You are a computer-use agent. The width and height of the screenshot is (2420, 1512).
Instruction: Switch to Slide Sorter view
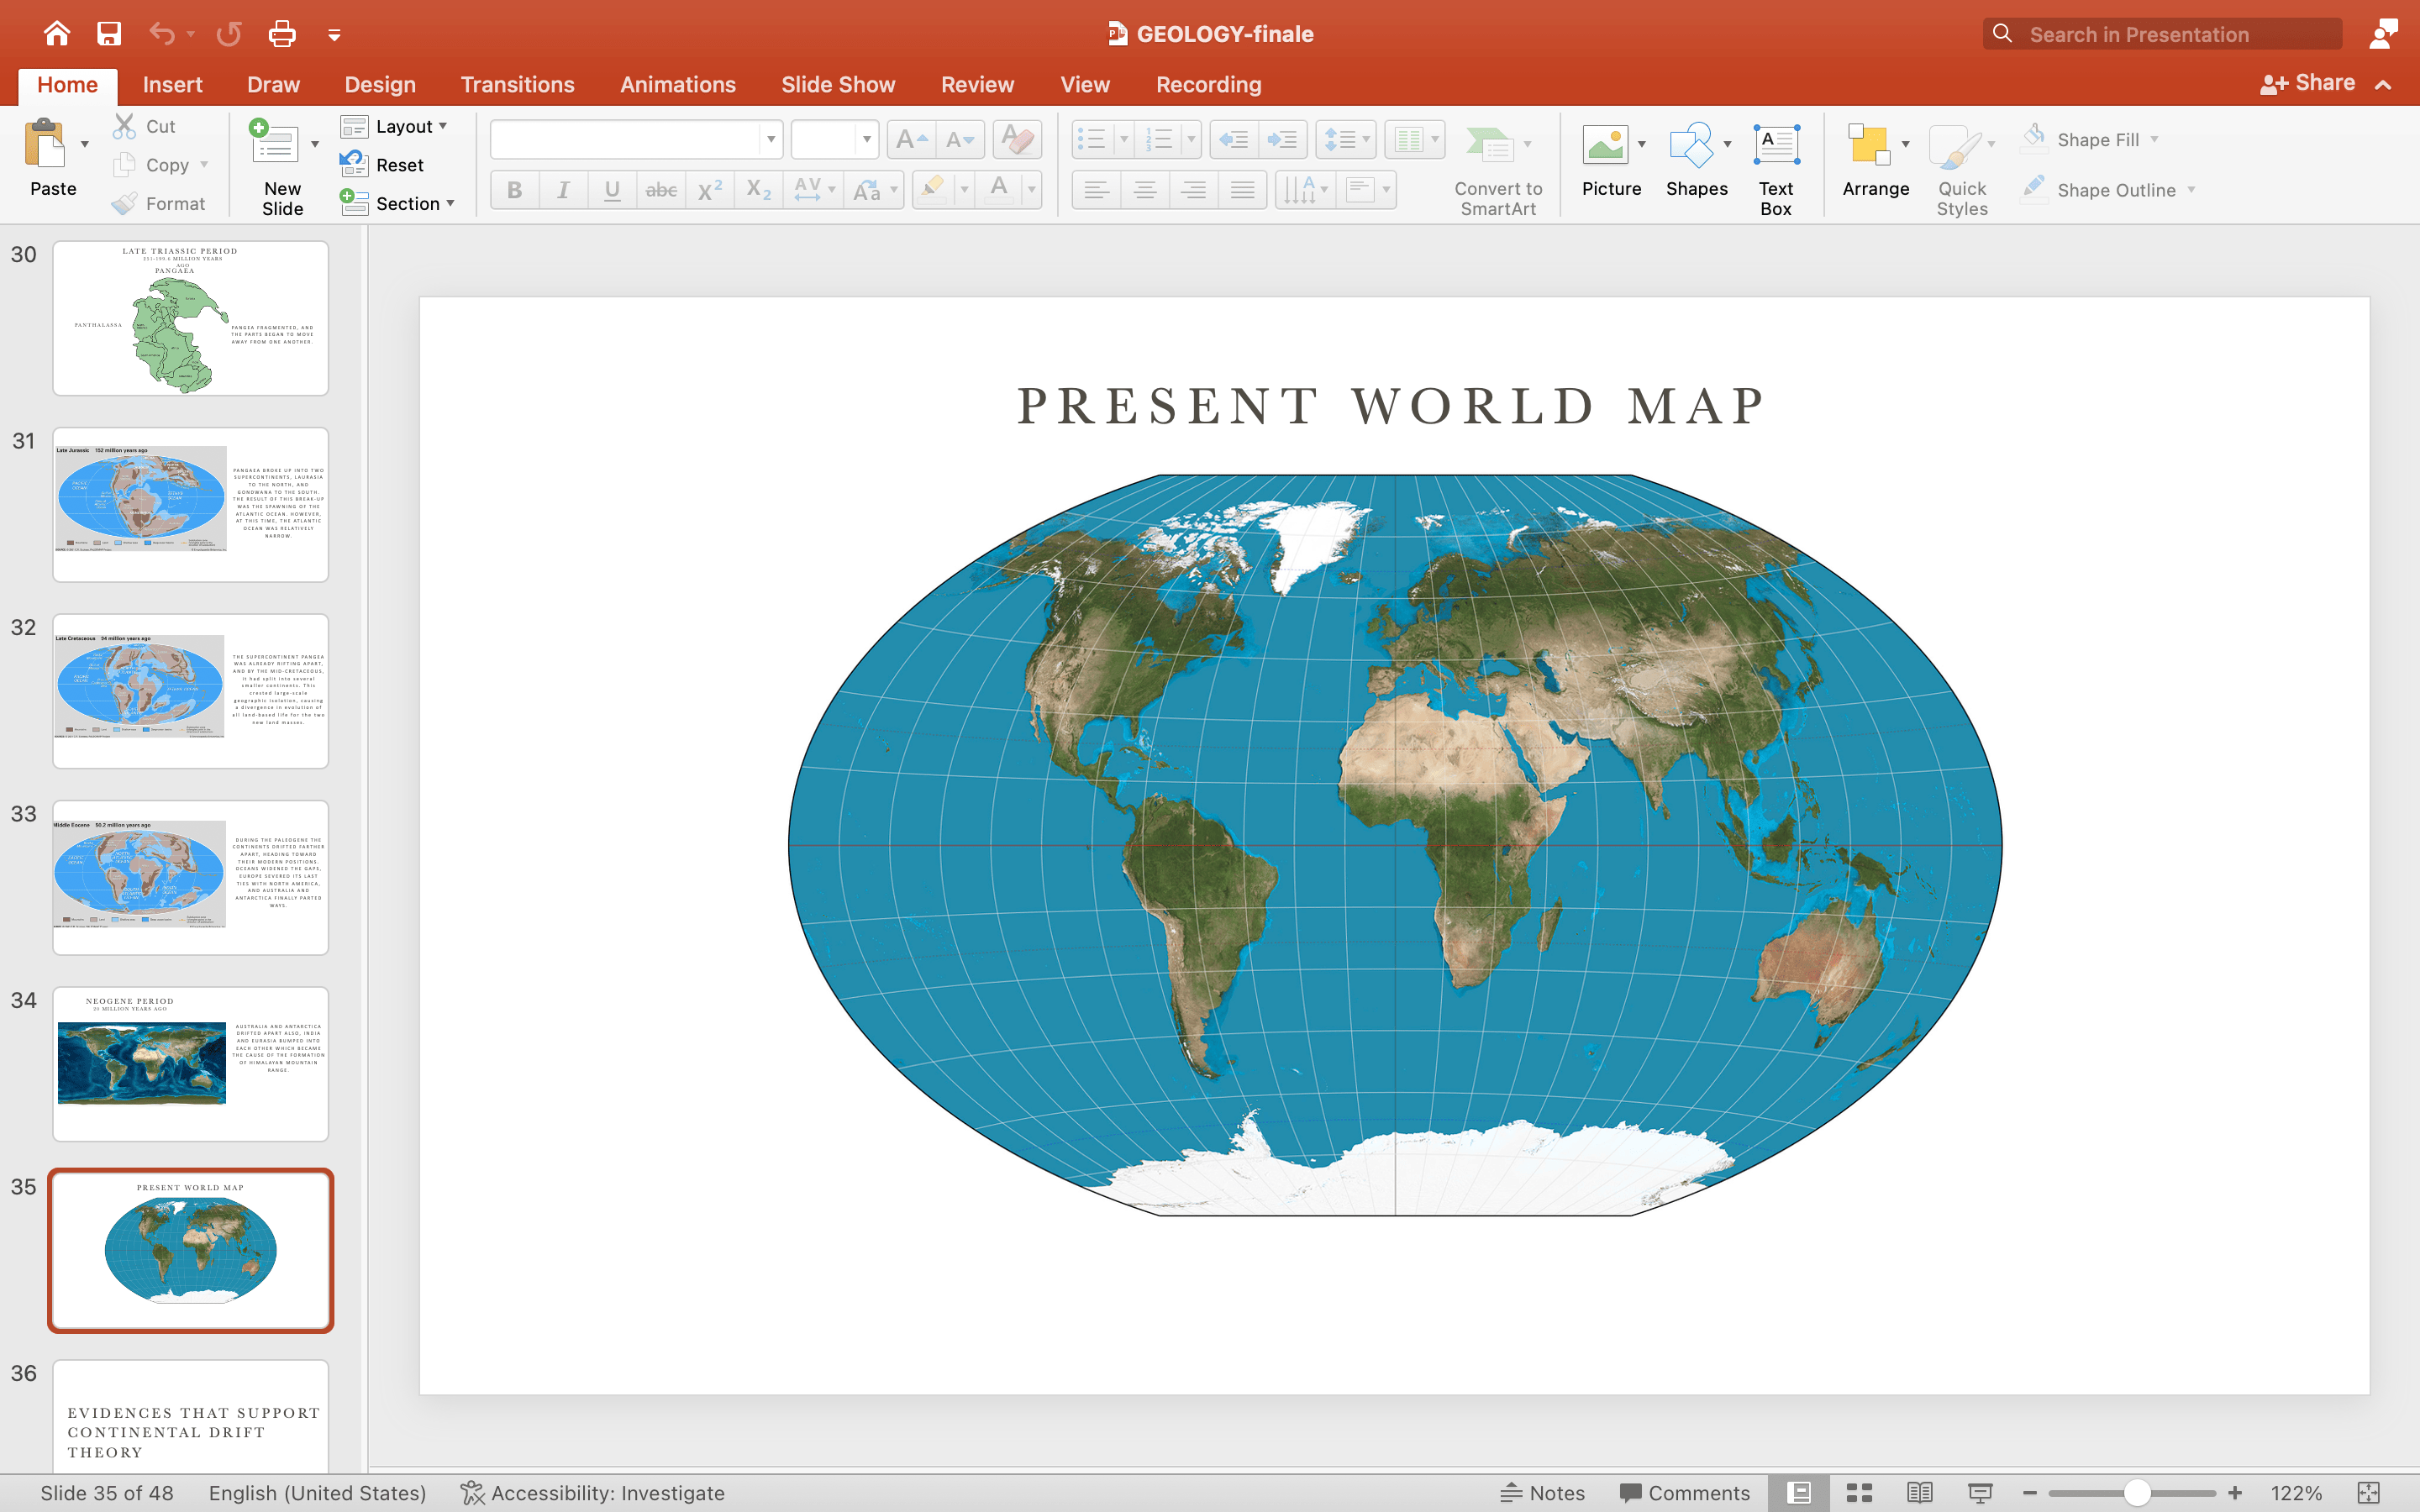(x=1859, y=1492)
